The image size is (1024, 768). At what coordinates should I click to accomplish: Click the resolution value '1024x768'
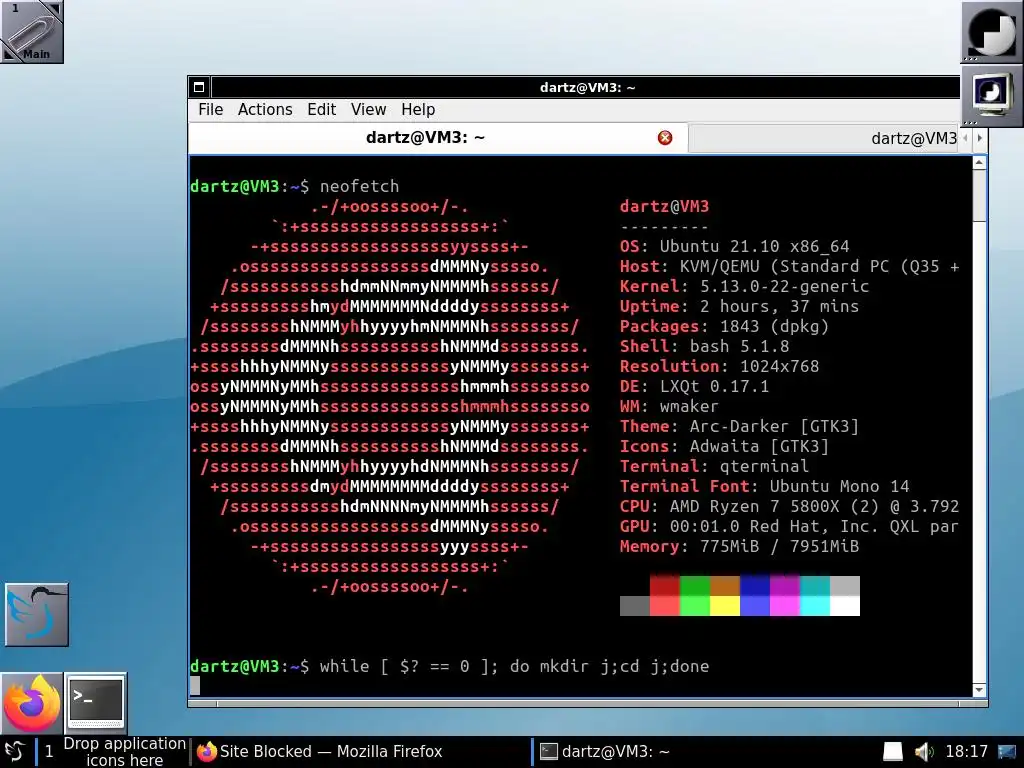point(779,366)
